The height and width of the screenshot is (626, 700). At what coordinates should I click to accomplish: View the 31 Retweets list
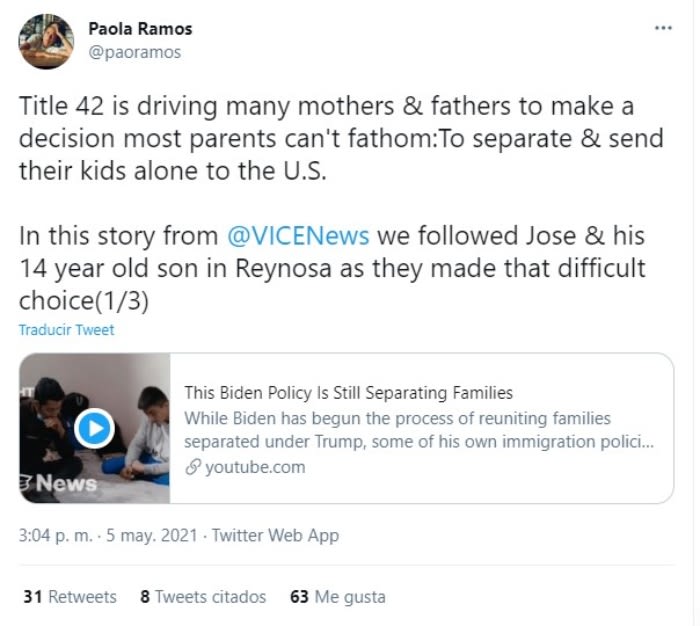[x=70, y=597]
